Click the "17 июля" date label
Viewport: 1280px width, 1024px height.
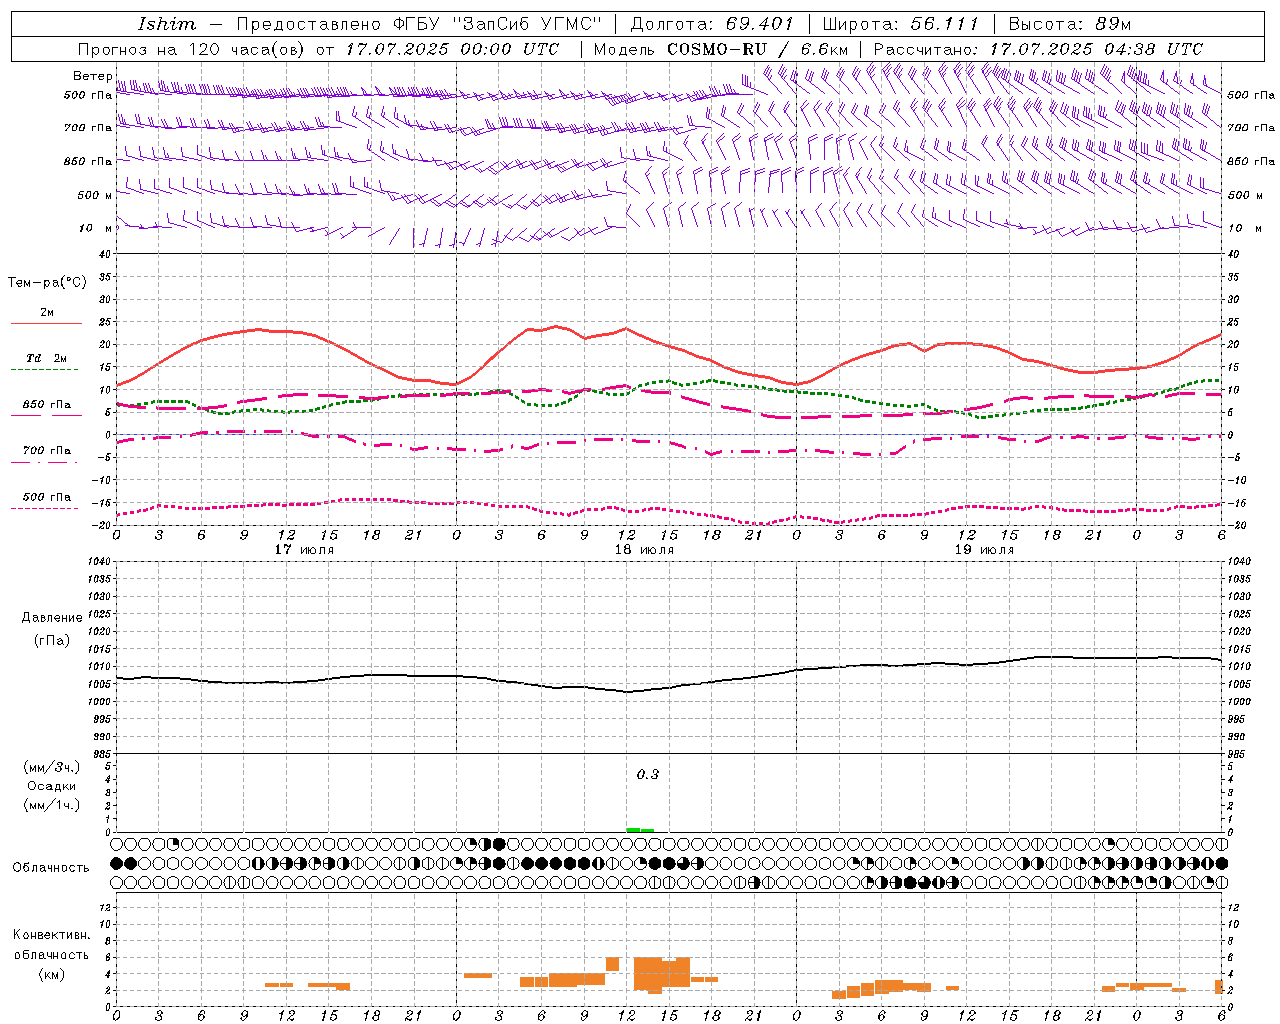tap(304, 550)
